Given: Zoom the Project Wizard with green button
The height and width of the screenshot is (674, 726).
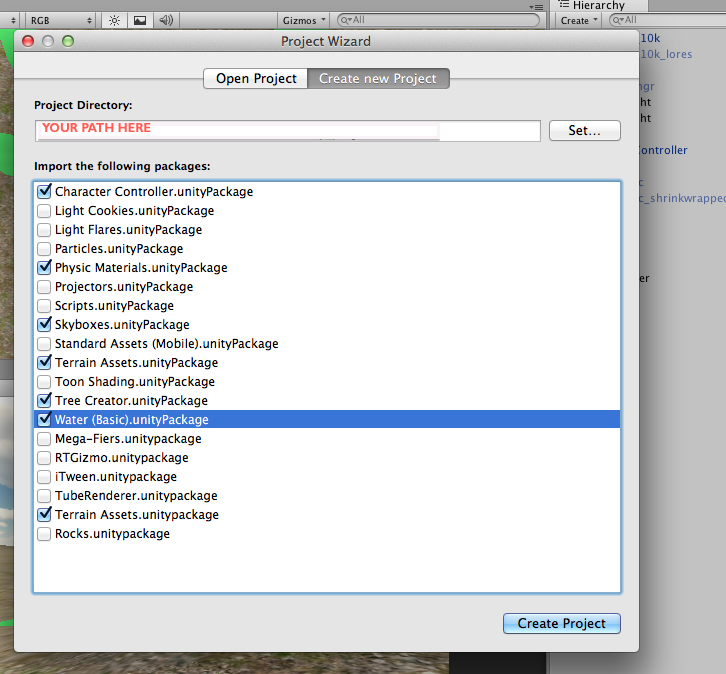Looking at the screenshot, I should click(x=68, y=41).
